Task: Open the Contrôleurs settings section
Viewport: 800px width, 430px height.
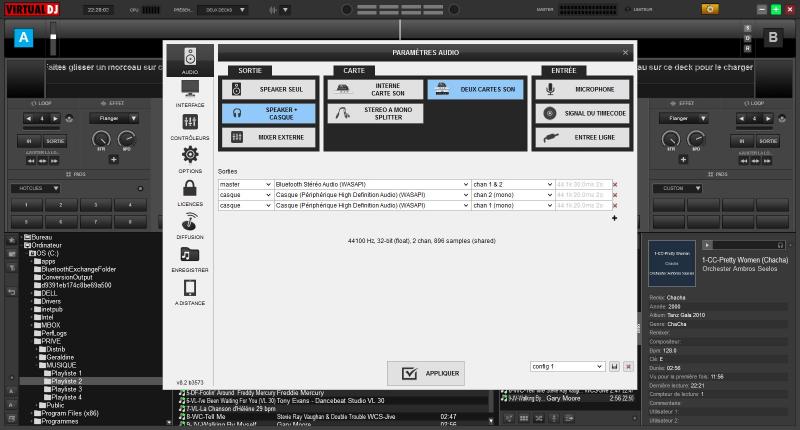Action: (x=190, y=127)
